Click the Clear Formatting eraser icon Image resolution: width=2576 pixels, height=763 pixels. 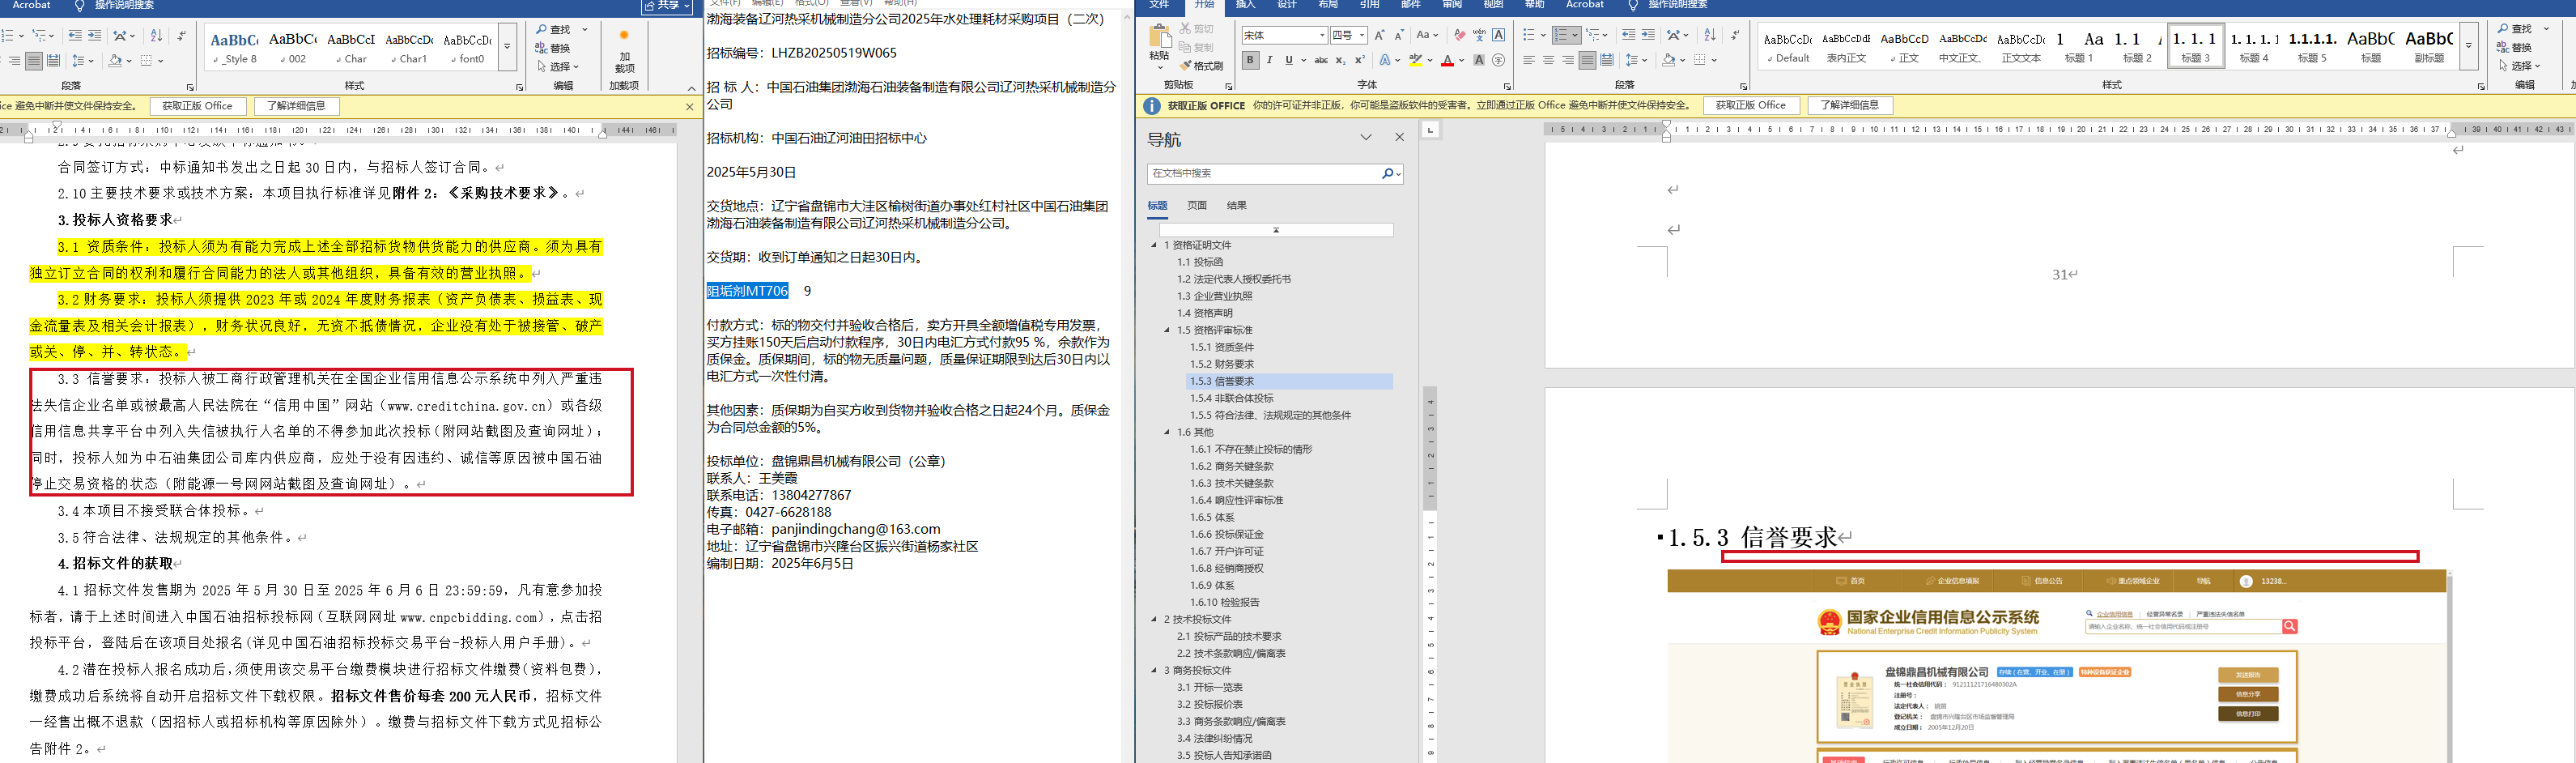1460,35
